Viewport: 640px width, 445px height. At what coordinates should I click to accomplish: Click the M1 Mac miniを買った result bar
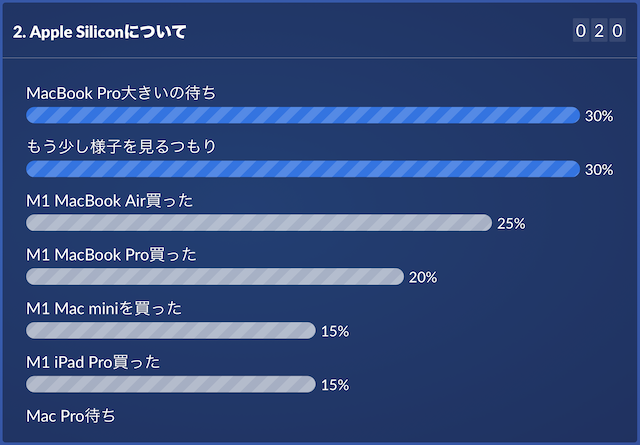[x=171, y=331]
